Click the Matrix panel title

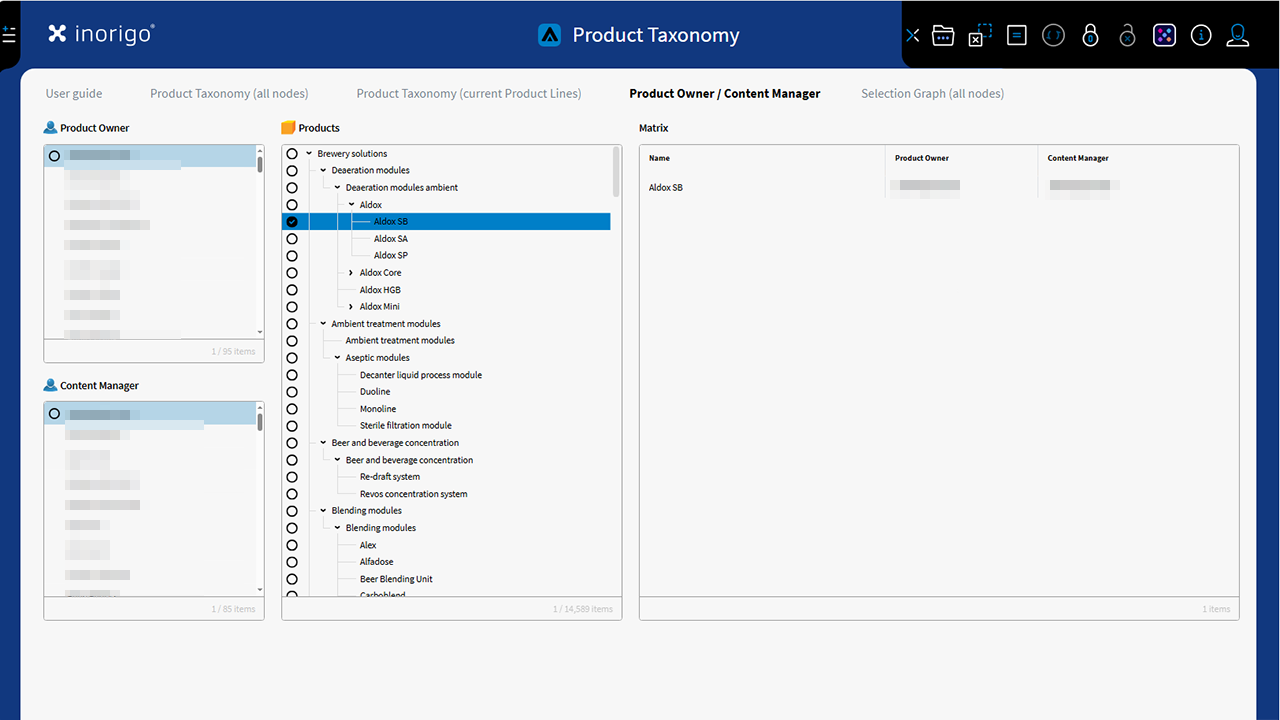click(x=654, y=128)
